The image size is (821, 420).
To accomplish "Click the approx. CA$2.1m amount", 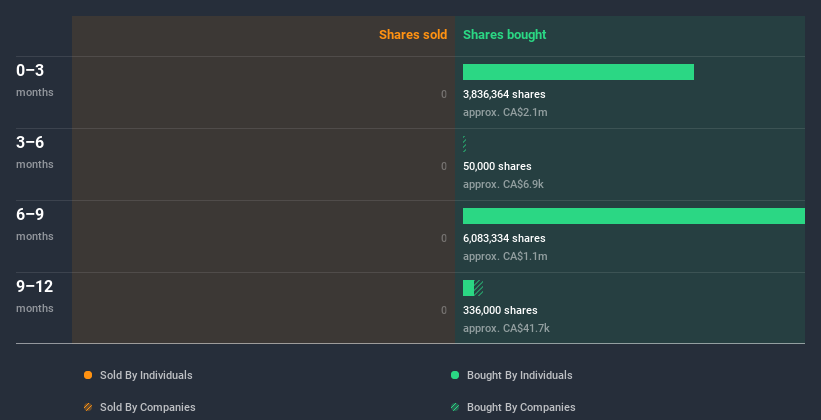I will click(505, 112).
